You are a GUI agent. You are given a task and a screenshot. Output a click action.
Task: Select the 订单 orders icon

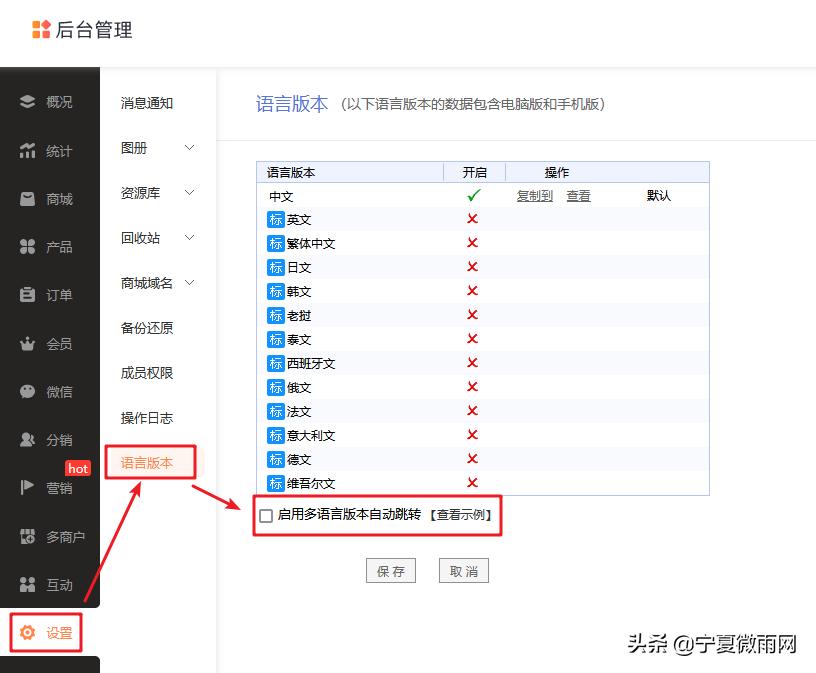point(26,295)
